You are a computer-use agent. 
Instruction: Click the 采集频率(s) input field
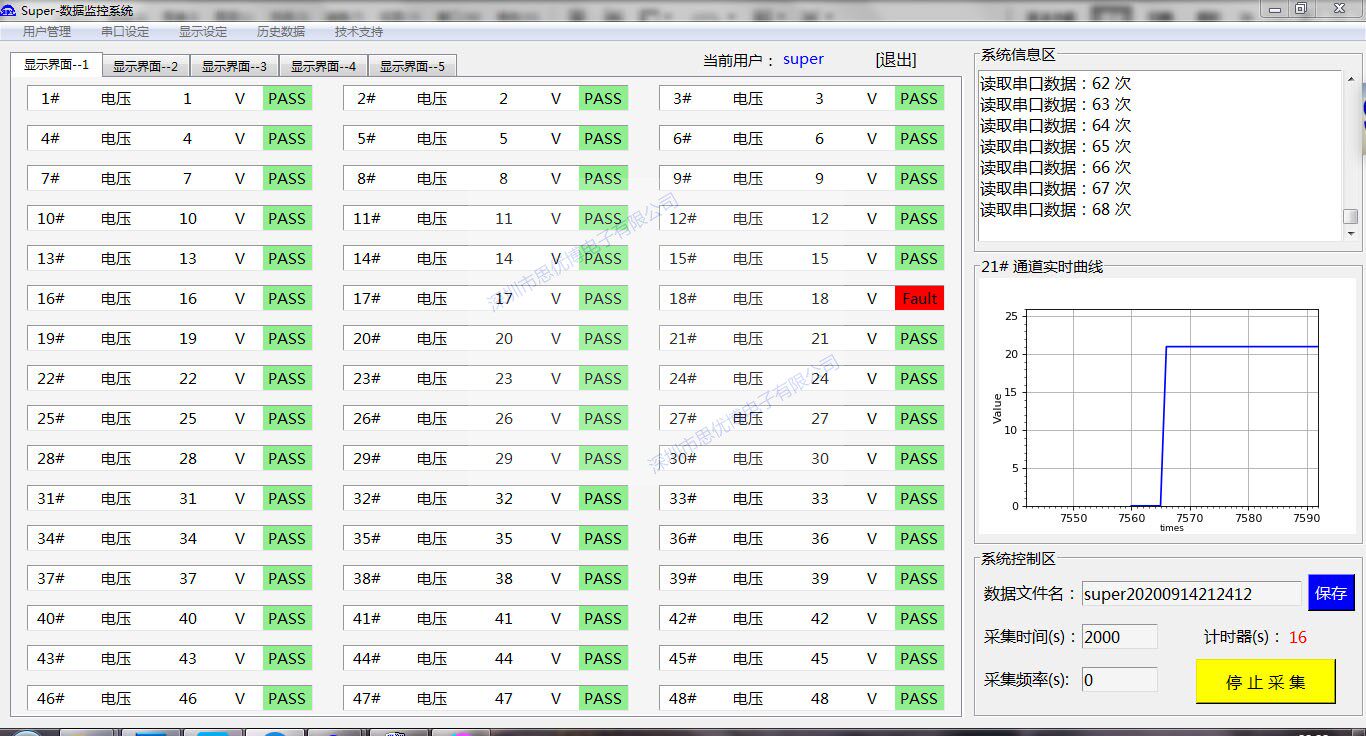pos(1119,680)
